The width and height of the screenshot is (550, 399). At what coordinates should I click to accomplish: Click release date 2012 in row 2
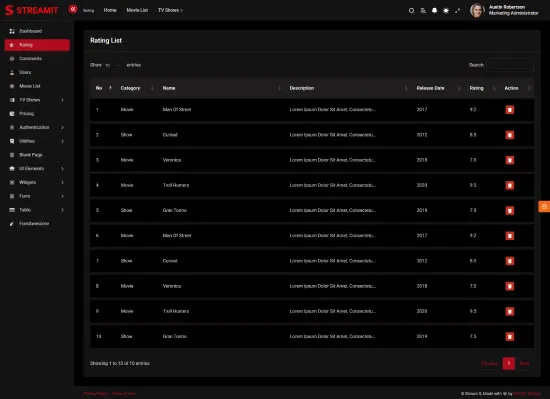[x=422, y=135]
